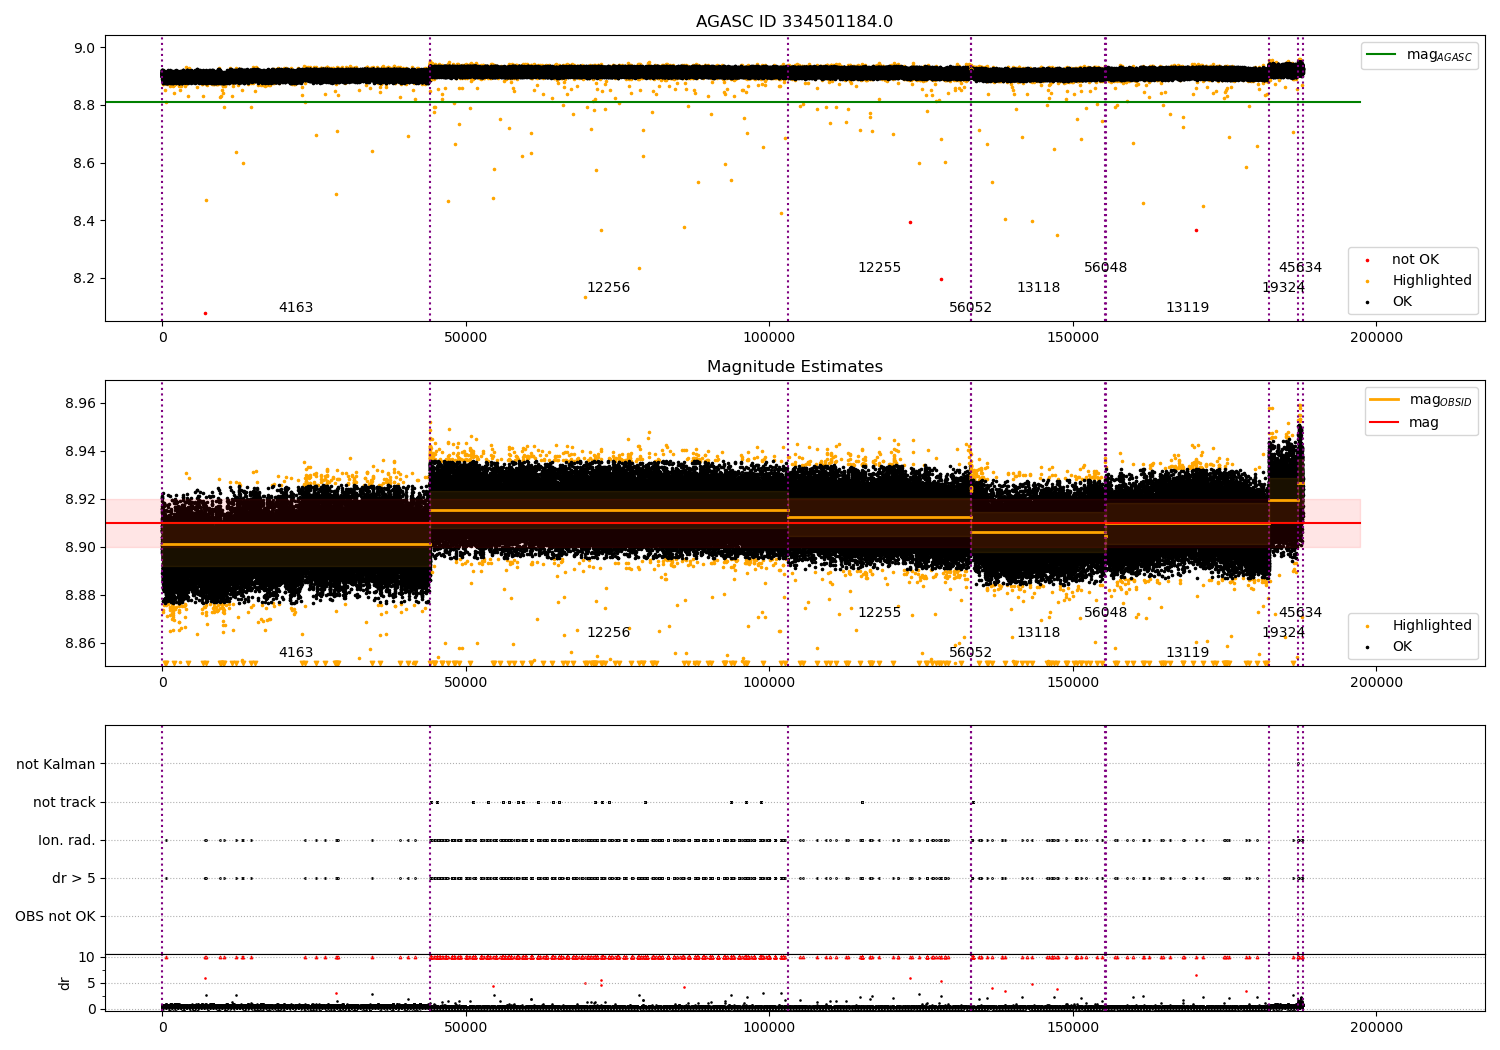Click the 9.0 y-axis tick label
The height and width of the screenshot is (1050, 1500).
click(x=85, y=48)
